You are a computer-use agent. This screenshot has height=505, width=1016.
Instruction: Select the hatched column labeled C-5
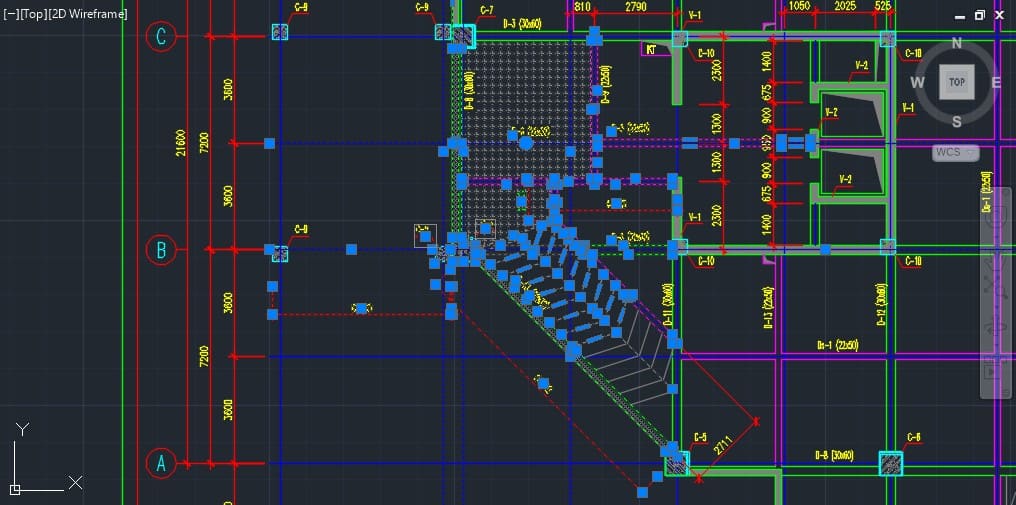676,464
